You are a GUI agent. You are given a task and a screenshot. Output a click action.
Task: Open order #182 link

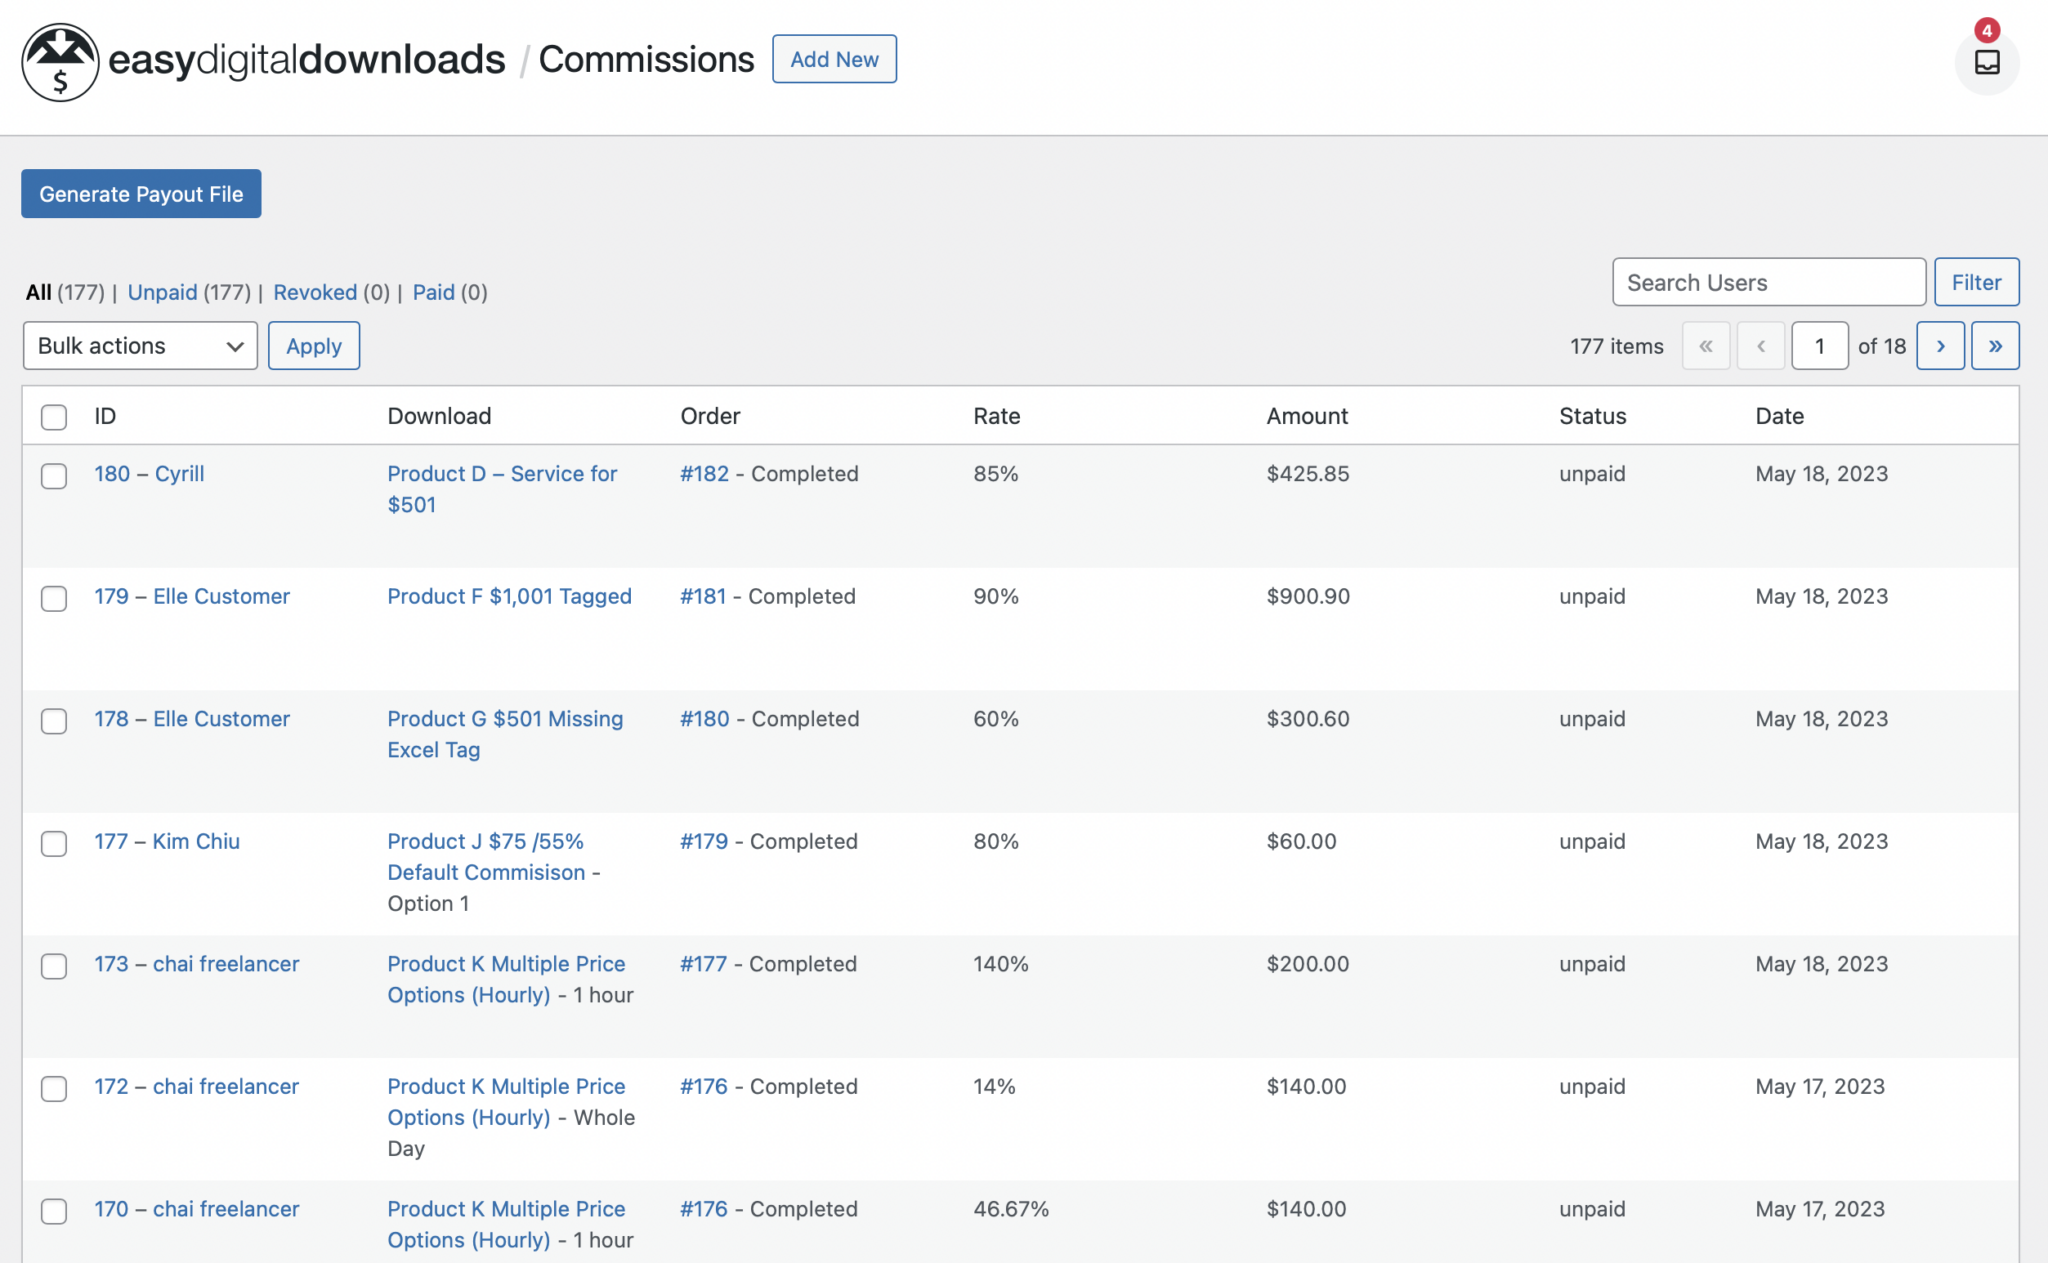704,474
